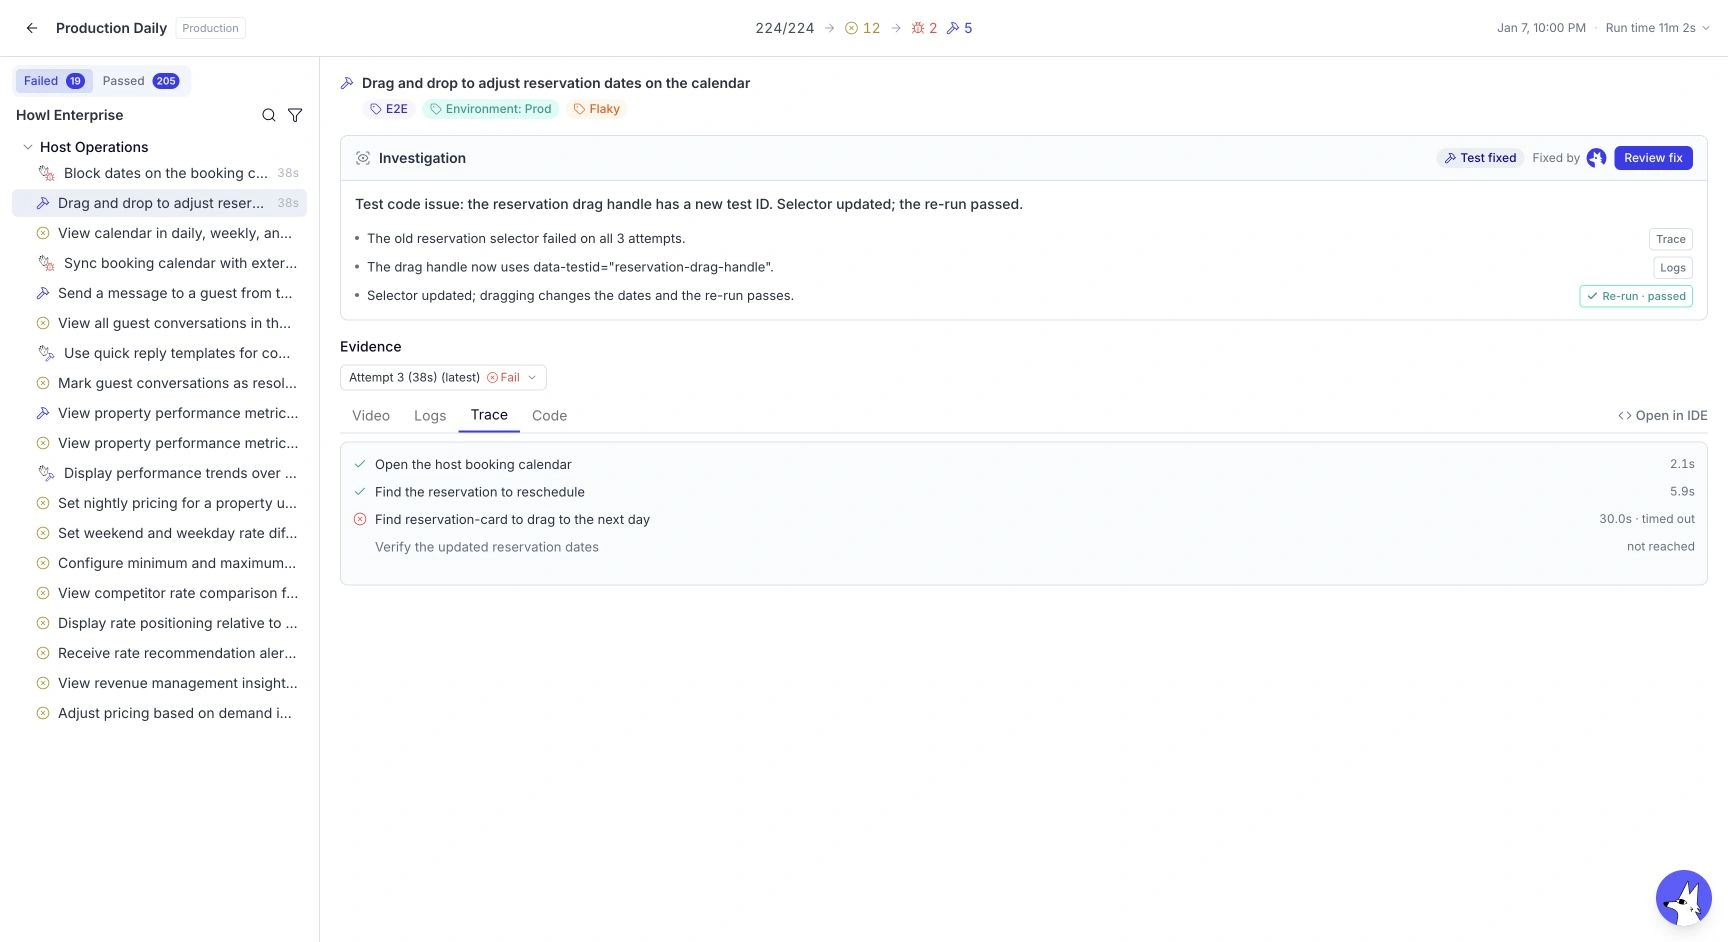The width and height of the screenshot is (1728, 942).
Task: Click the Fixed by avatar icon
Action: coord(1596,158)
